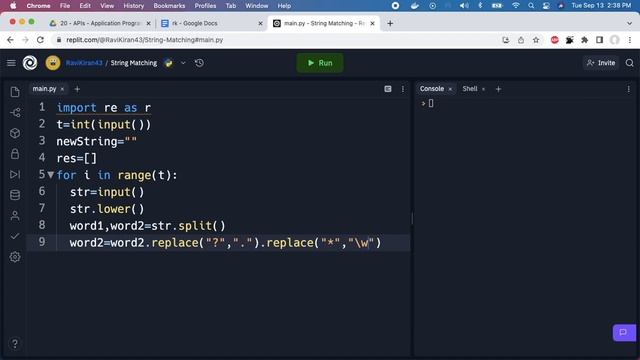Open the Authentication person sidebar icon

click(15, 216)
